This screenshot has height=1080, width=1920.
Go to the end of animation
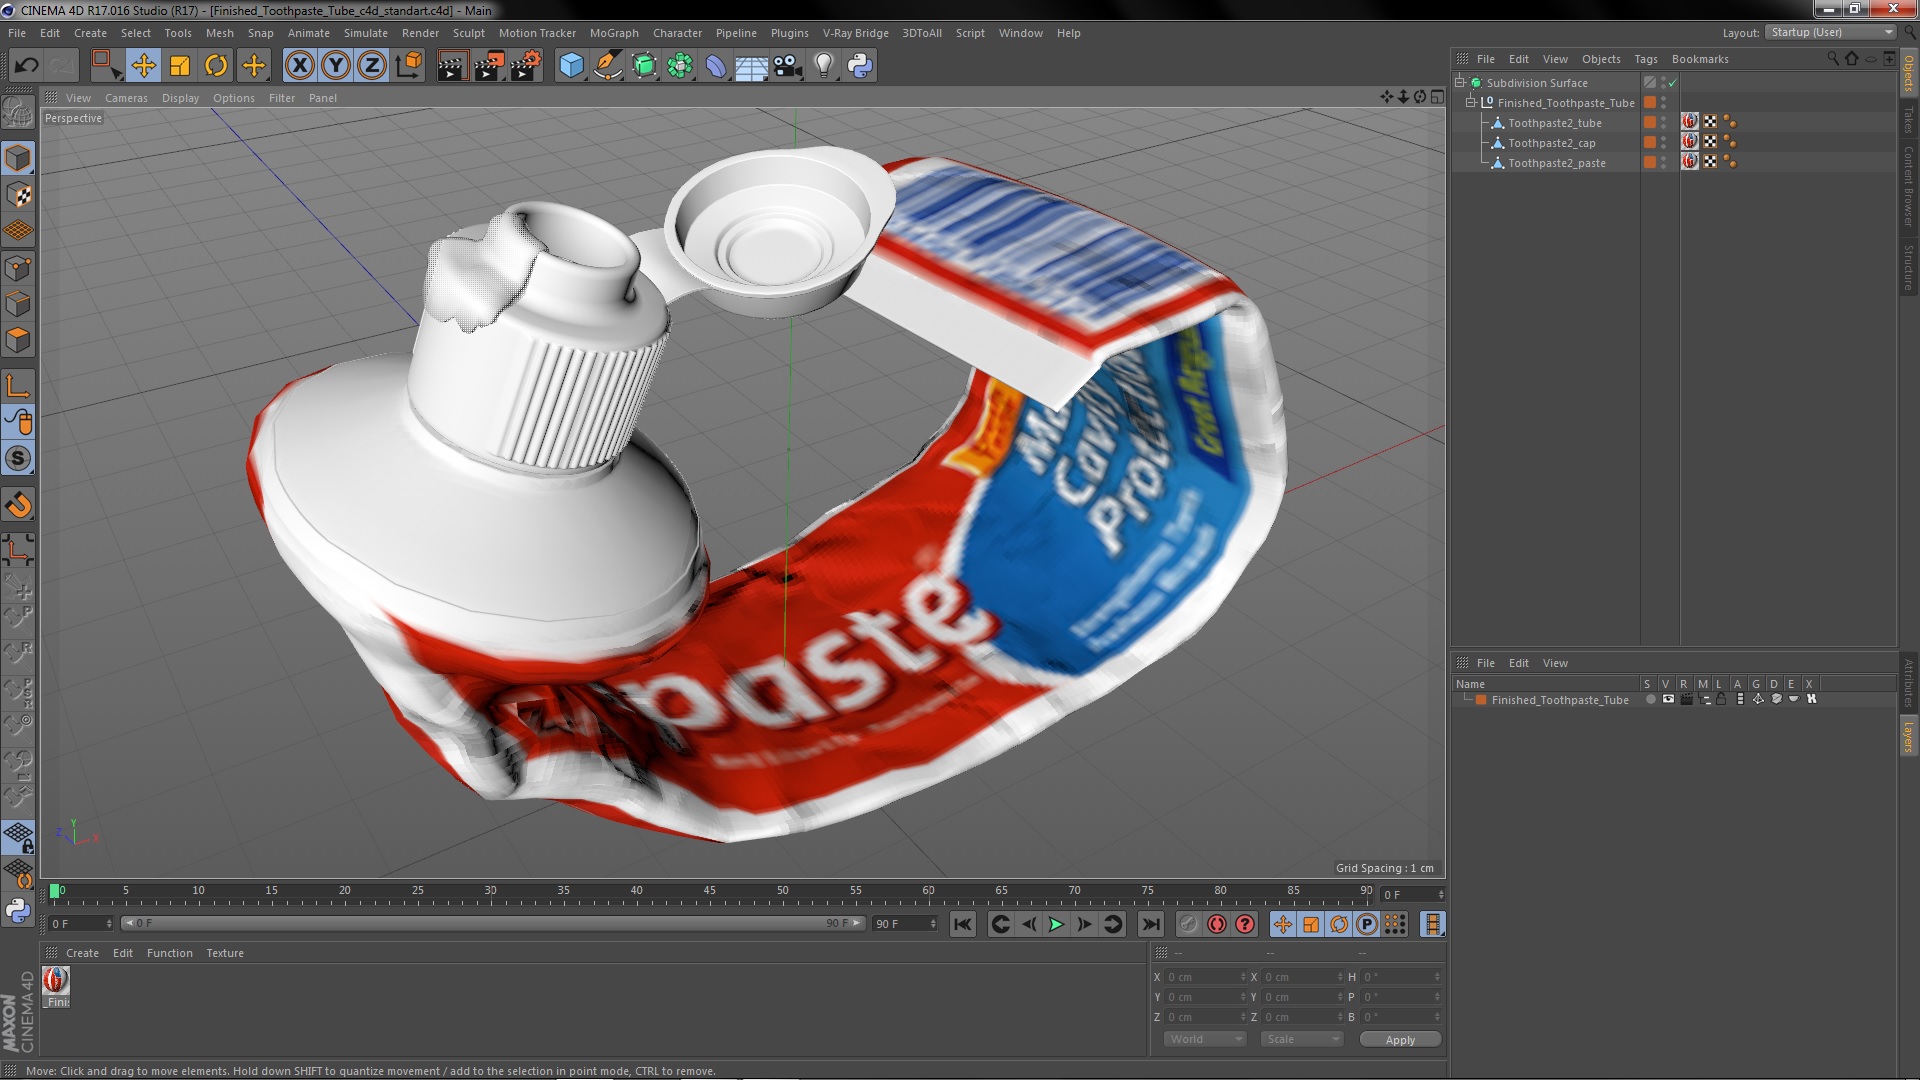[1150, 925]
